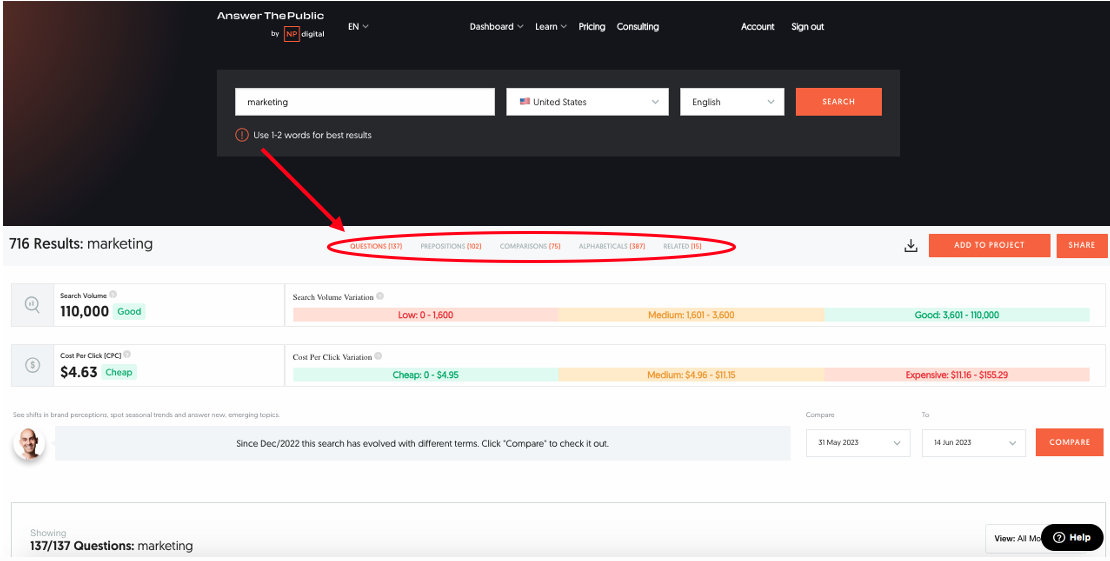This screenshot has width=1110, height=561.
Task: Click the info icon beside Search Volume Variation
Action: click(x=380, y=296)
